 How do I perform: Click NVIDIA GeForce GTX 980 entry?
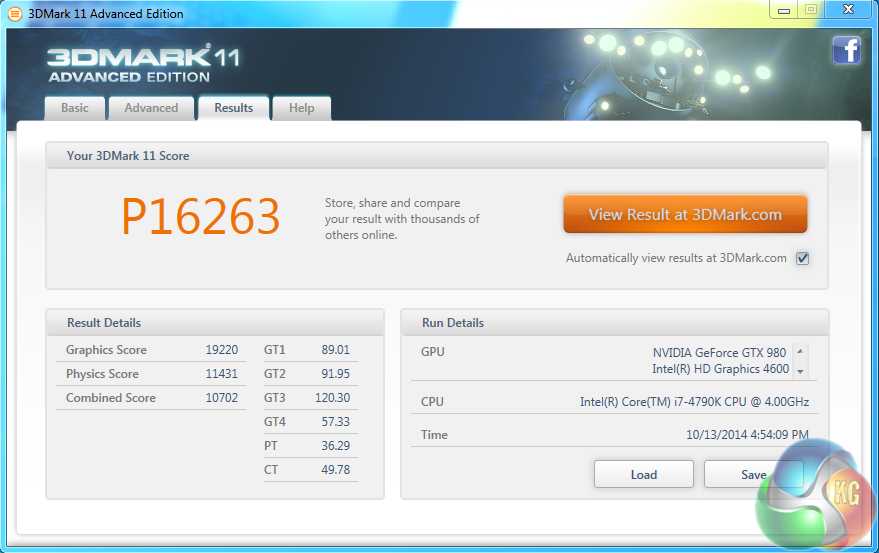click(x=719, y=352)
